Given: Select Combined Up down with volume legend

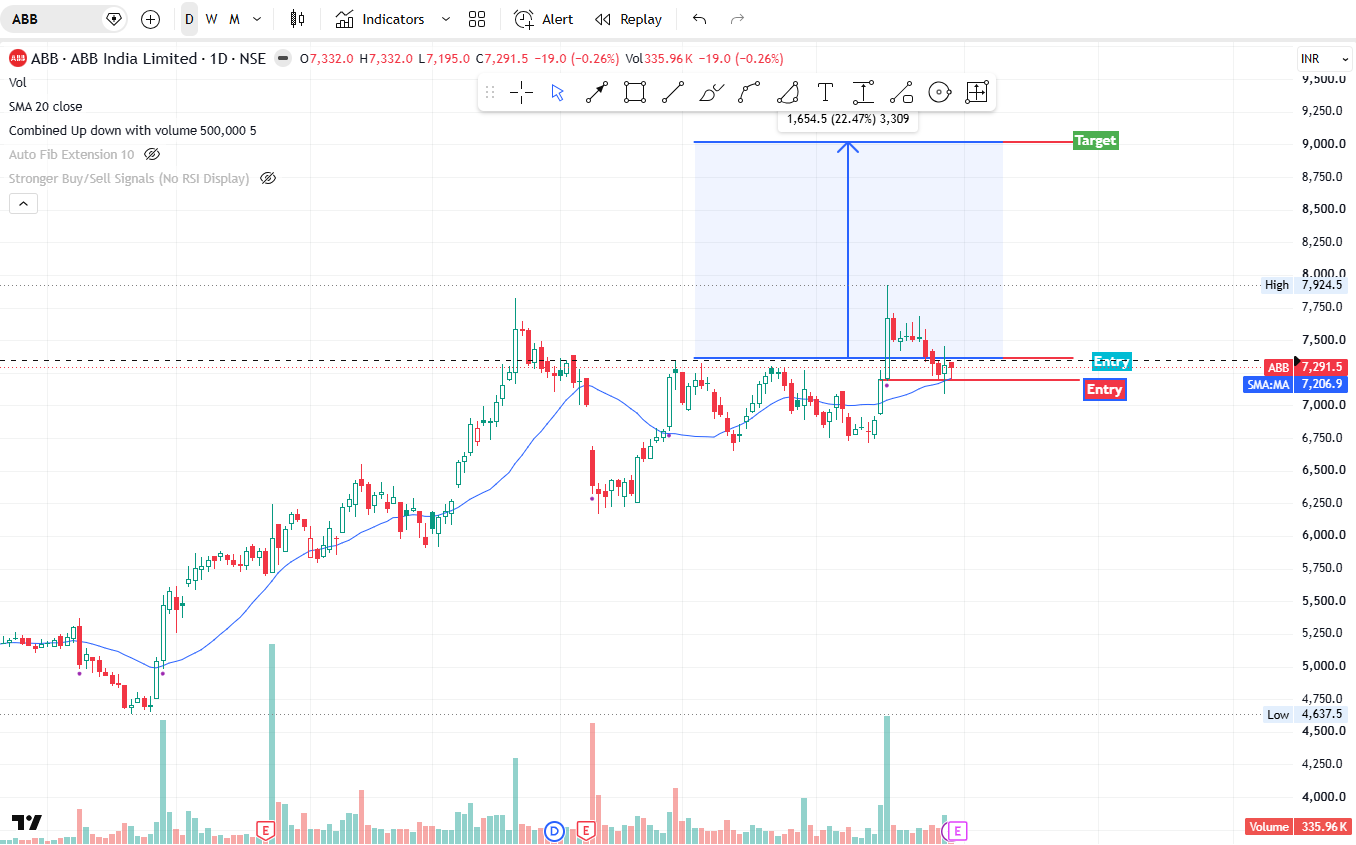Looking at the screenshot, I should 133,130.
